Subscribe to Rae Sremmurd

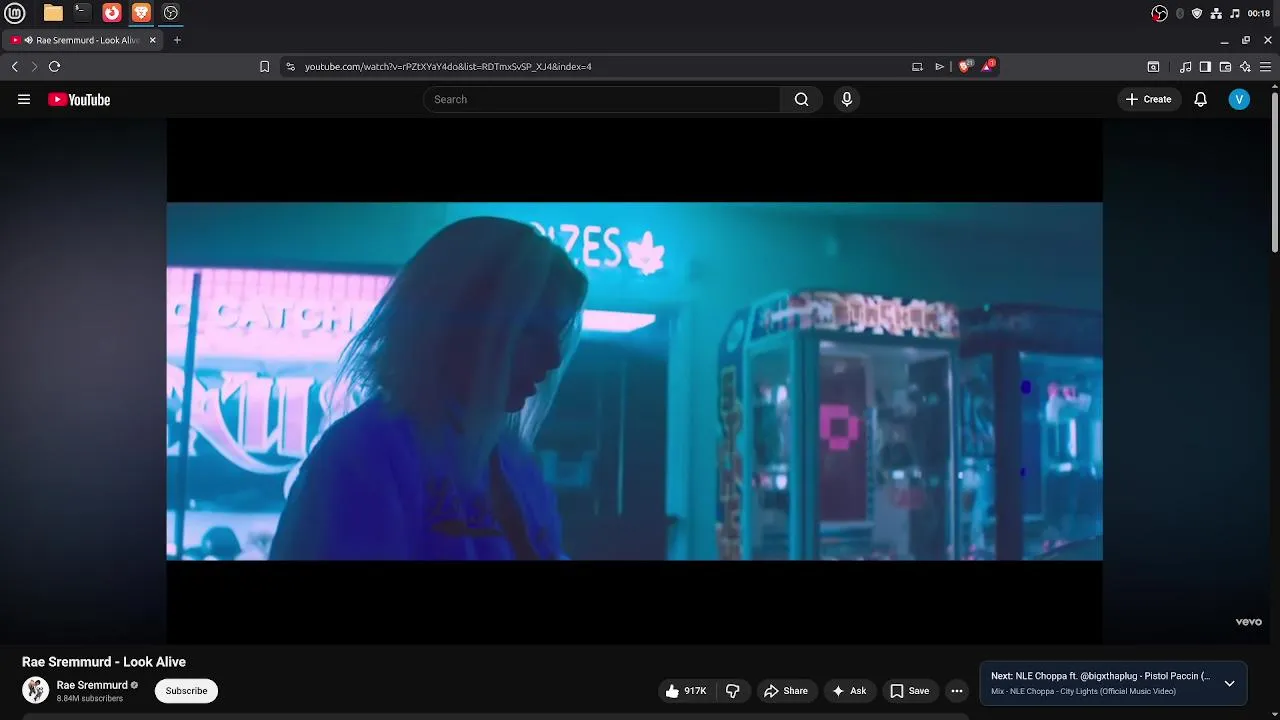point(186,691)
